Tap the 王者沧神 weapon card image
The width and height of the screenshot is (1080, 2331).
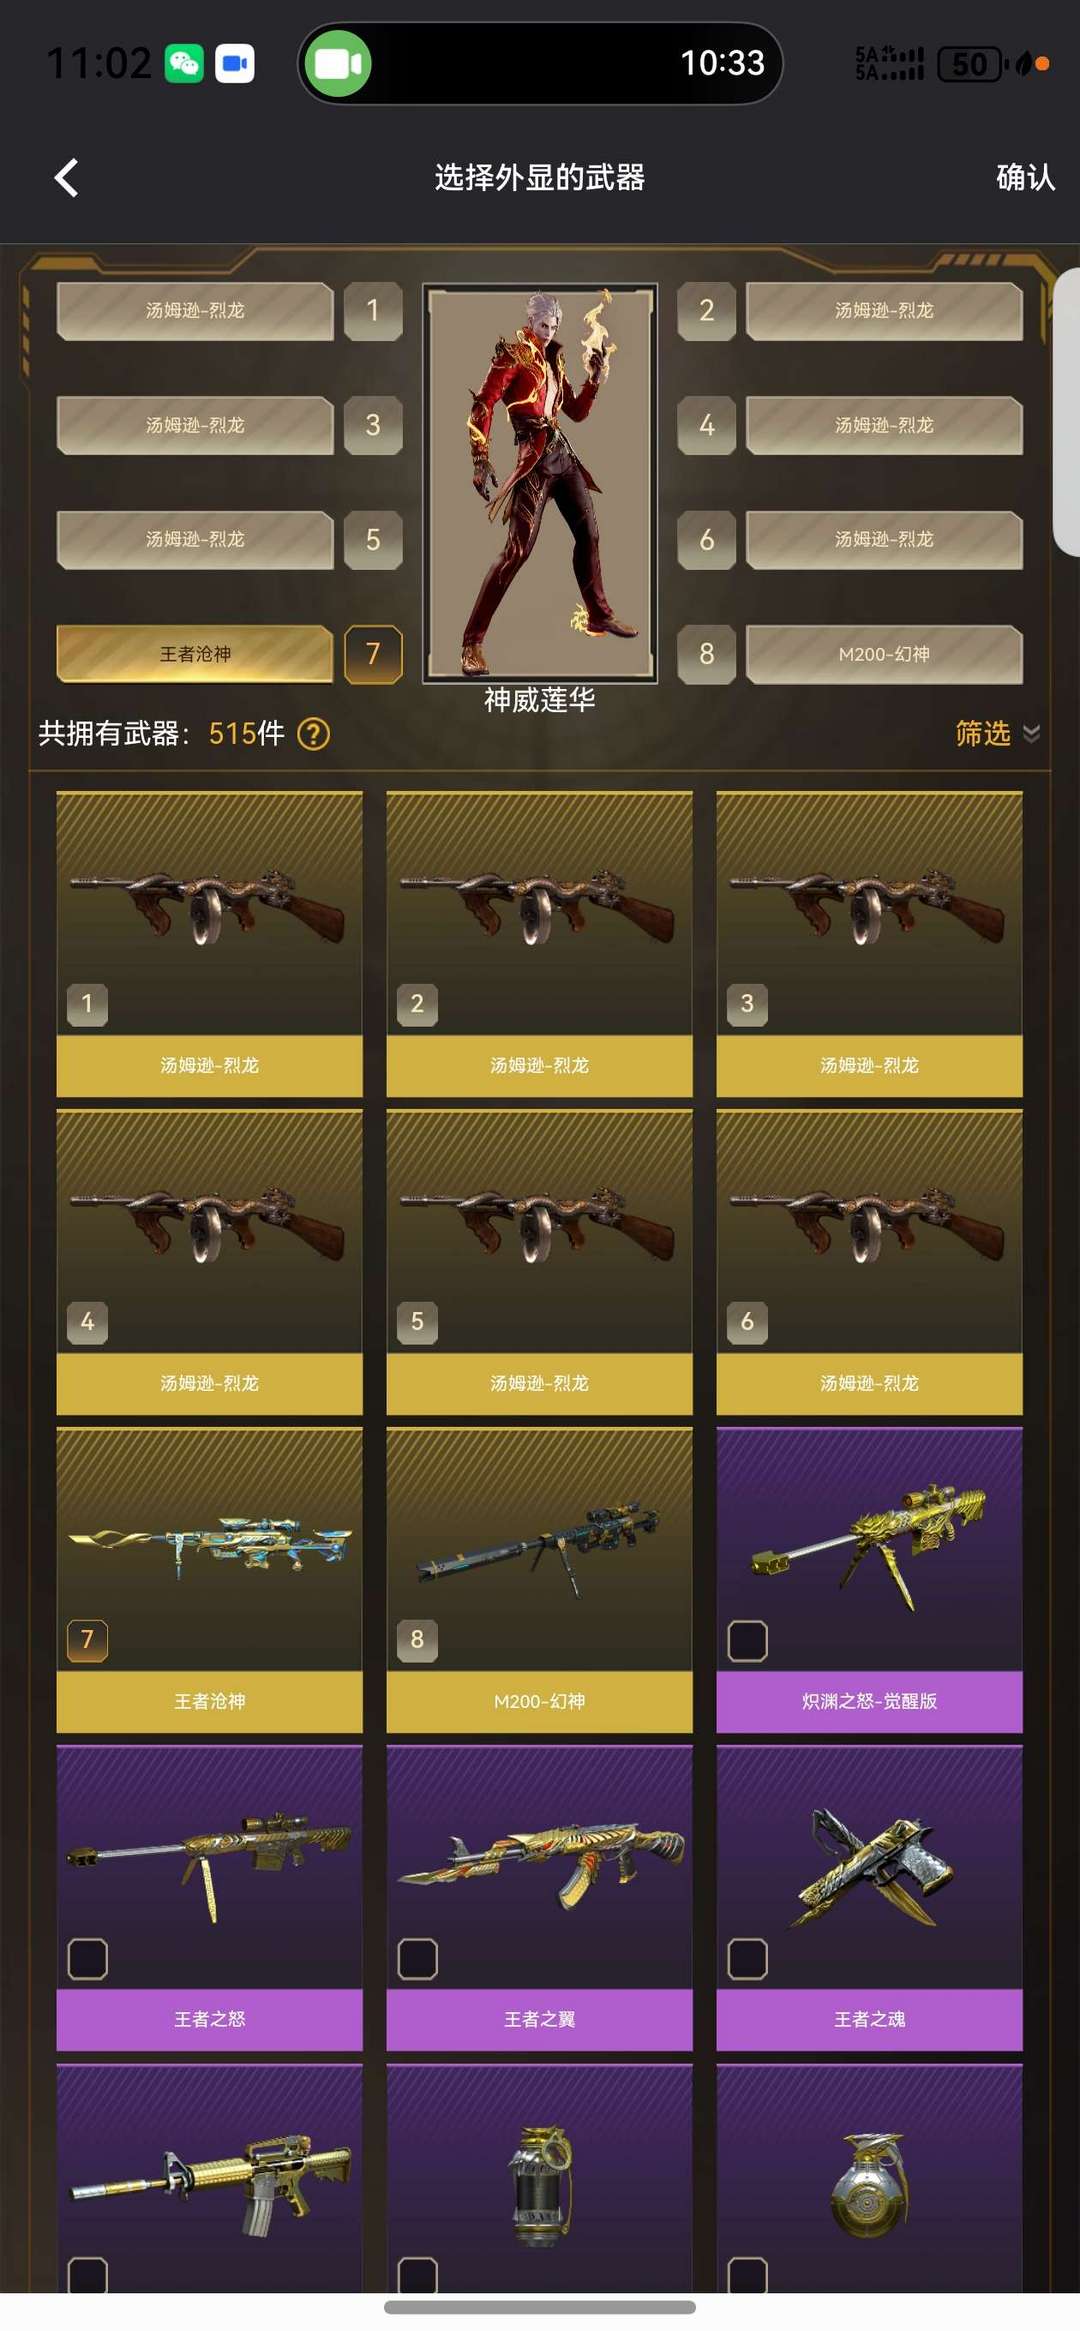coord(209,1548)
